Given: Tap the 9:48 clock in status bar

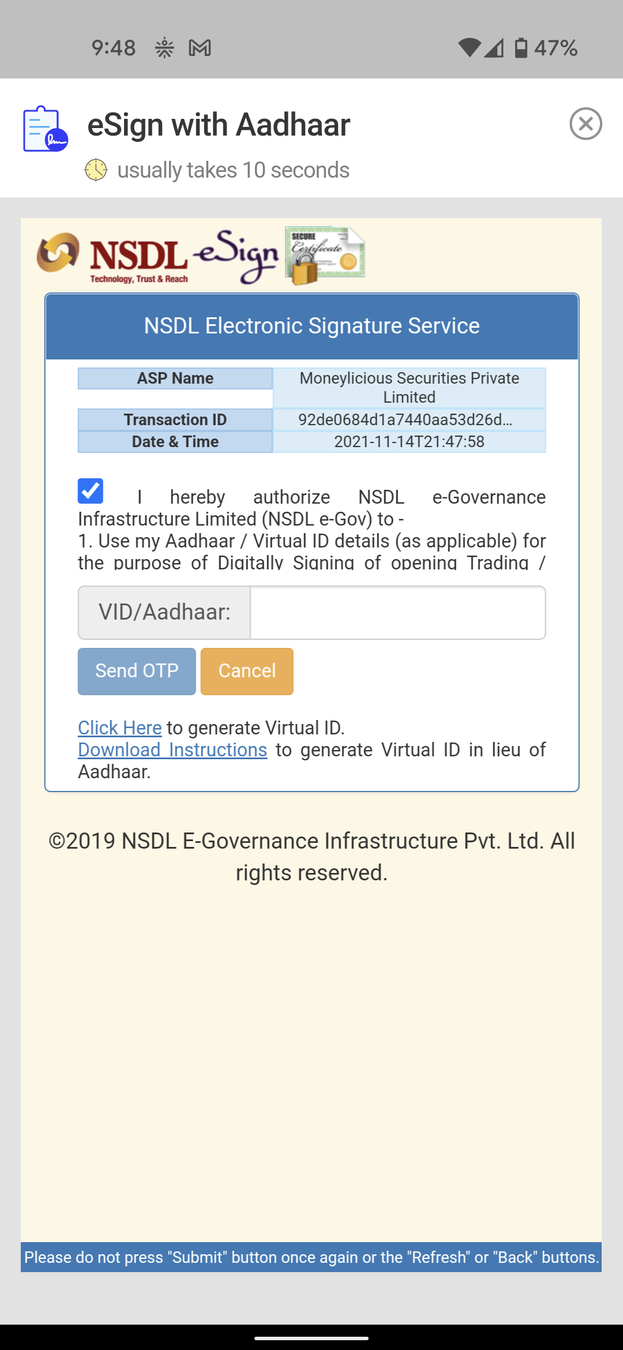Looking at the screenshot, I should pyautogui.click(x=113, y=48).
